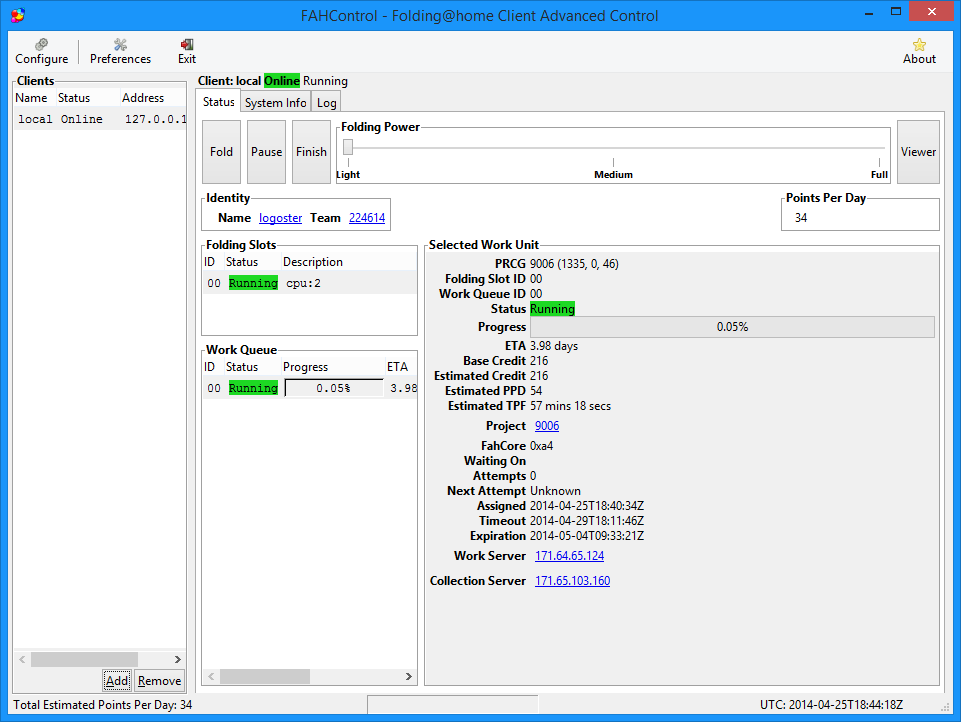Click the Work Queue horizontal scrollbar thumb

coord(265,677)
